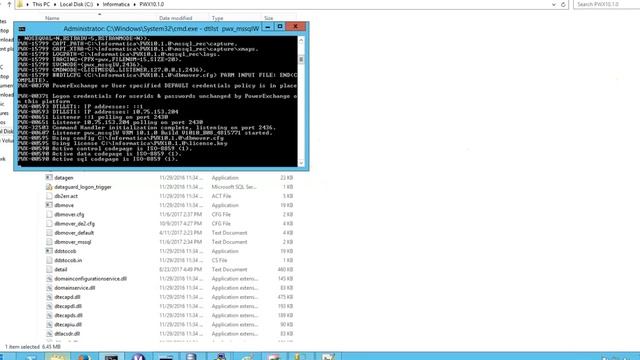640x360 pixels.
Task: Sort files by Size column header
Action: 269,18
